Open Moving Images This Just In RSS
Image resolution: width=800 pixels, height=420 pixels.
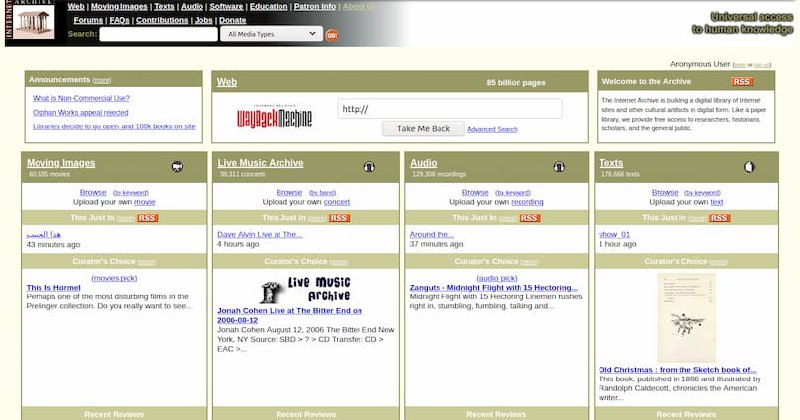tap(147, 218)
